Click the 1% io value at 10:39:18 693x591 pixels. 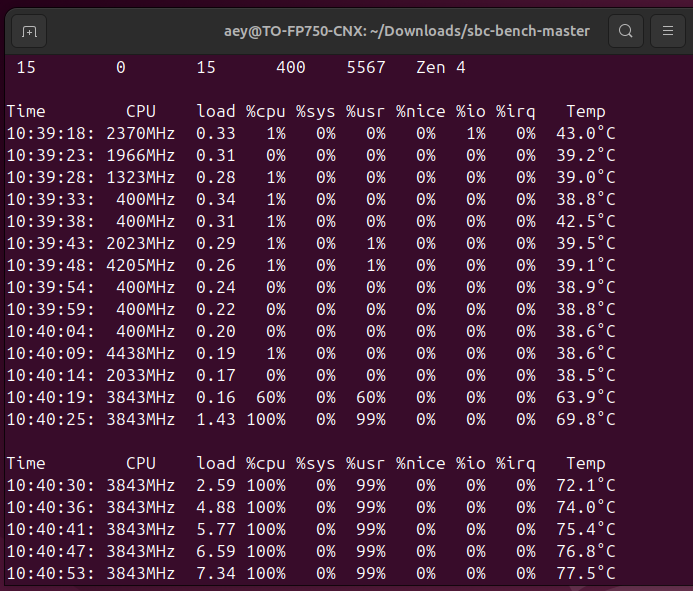(x=476, y=133)
